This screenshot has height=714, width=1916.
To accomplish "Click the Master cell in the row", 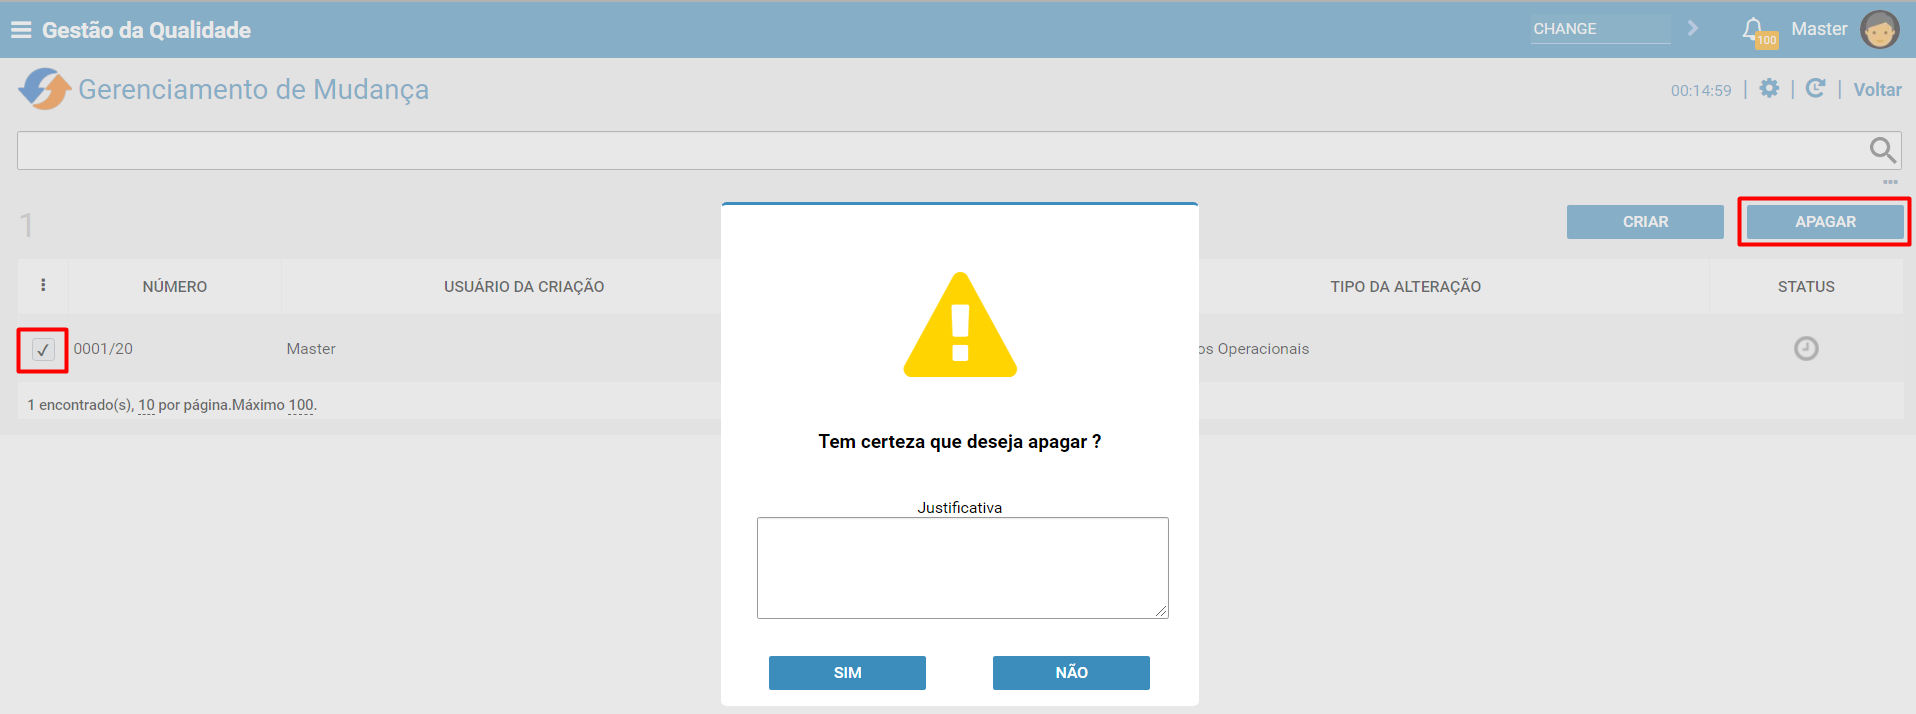I will [x=311, y=349].
